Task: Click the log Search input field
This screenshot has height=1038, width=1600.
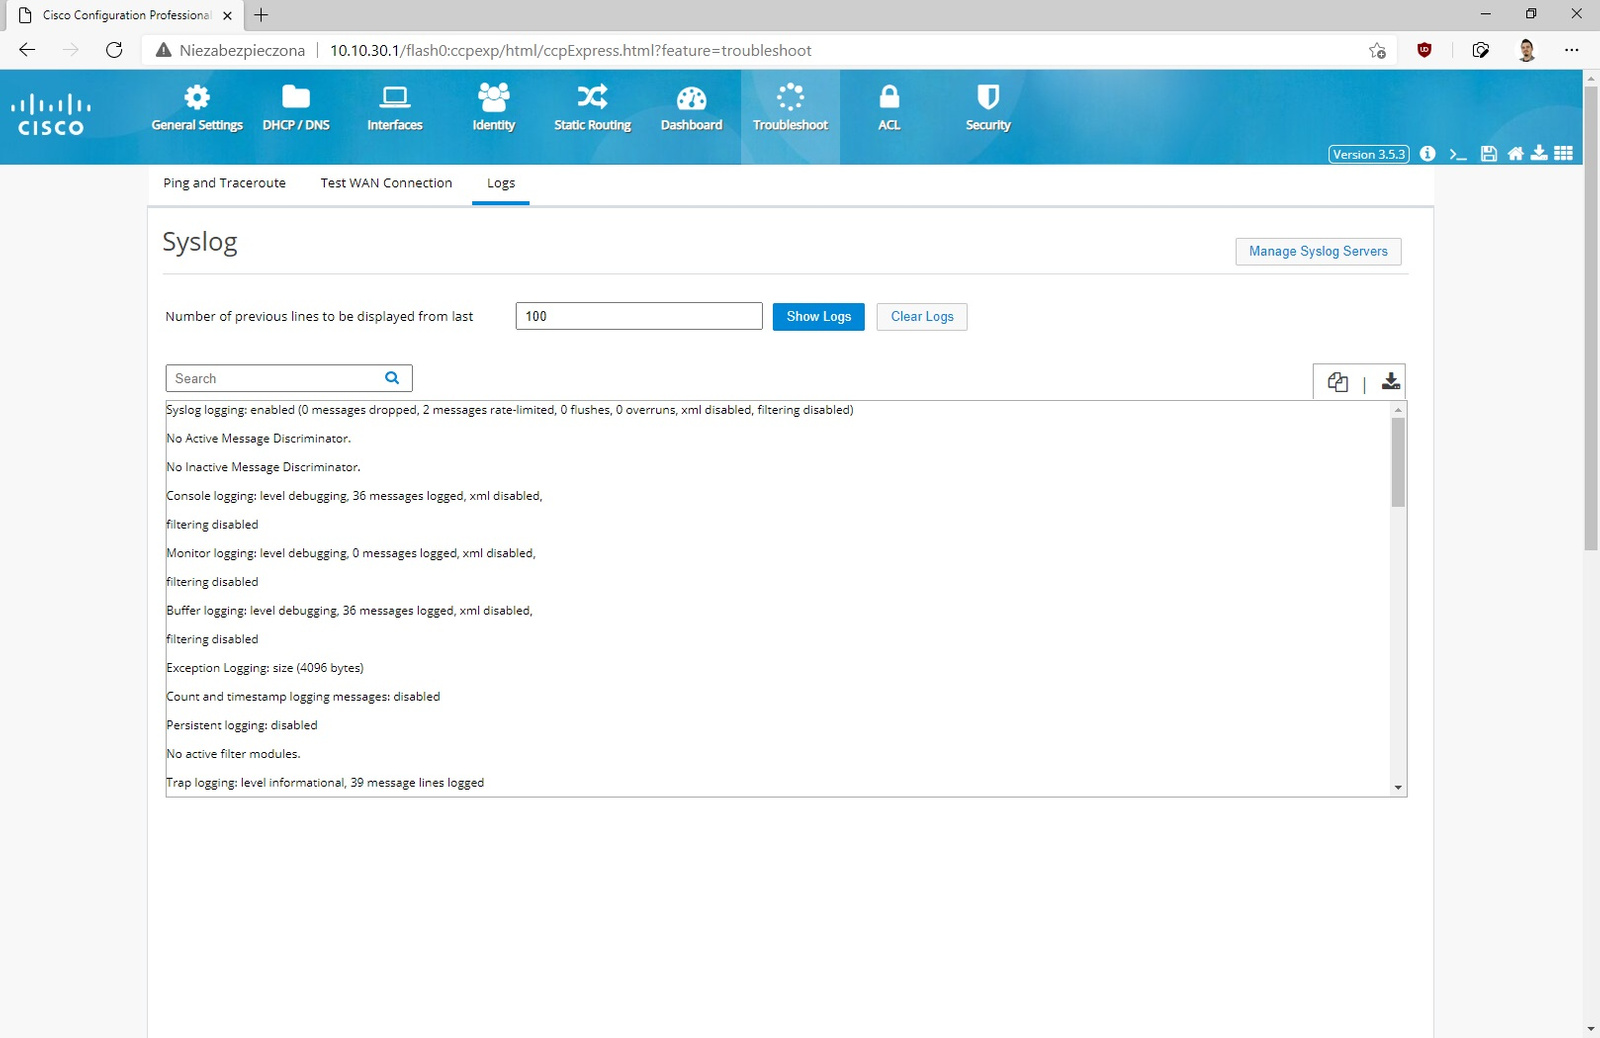Action: tap(275, 379)
